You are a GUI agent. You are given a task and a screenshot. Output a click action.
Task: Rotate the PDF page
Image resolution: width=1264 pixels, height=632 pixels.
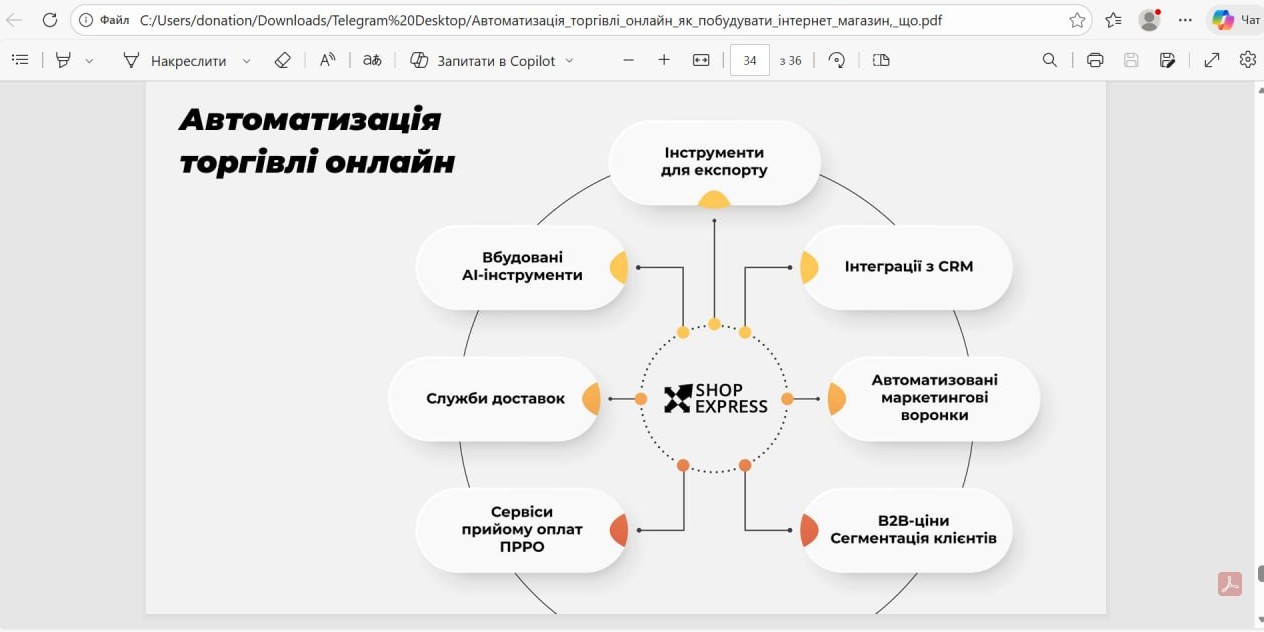(x=837, y=60)
